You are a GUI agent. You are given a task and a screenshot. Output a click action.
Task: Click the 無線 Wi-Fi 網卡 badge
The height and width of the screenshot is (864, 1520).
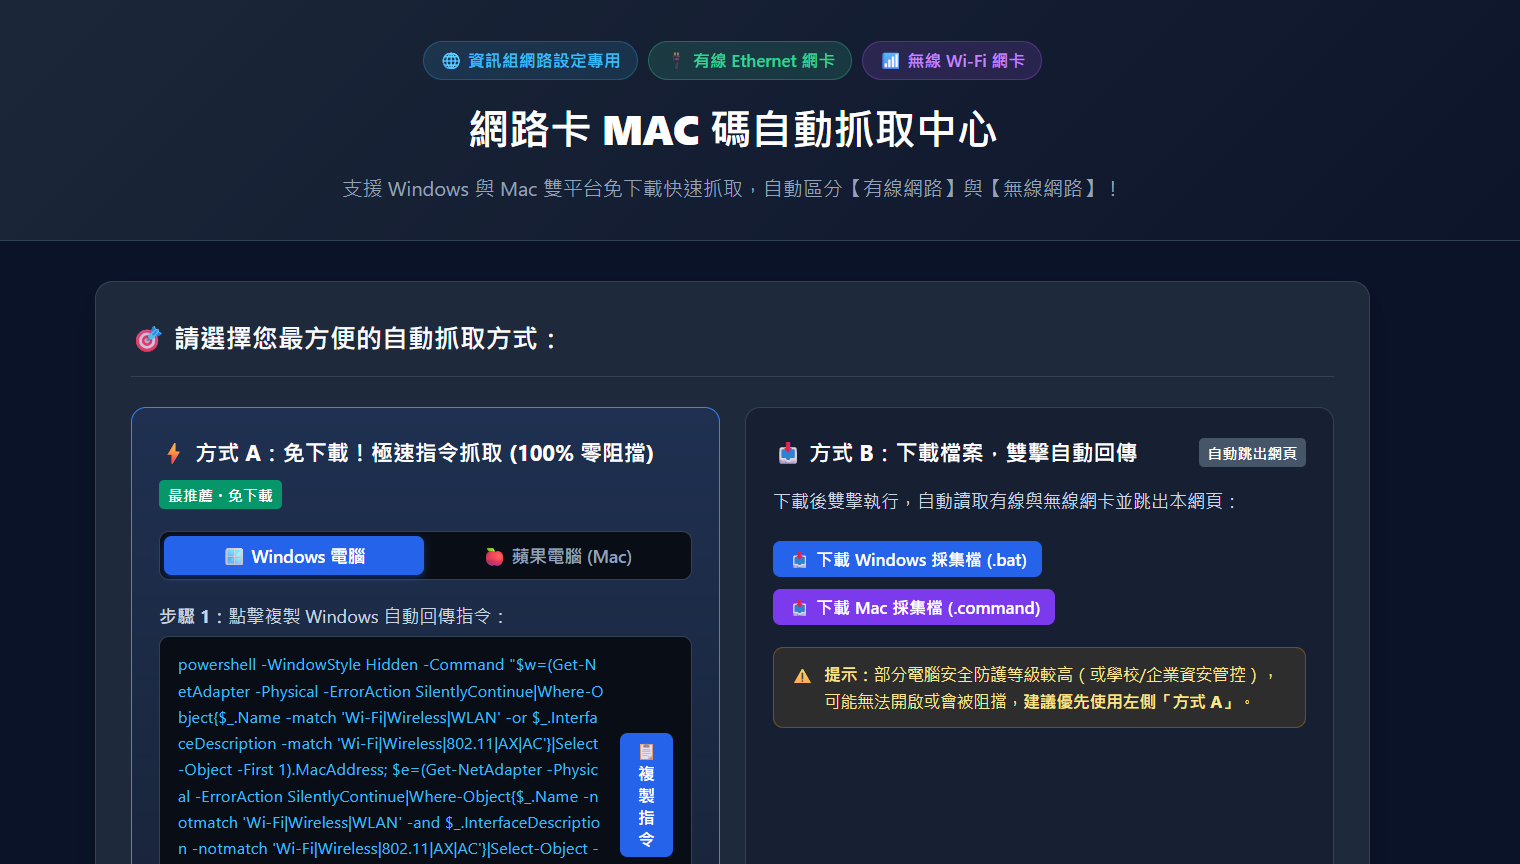[952, 60]
